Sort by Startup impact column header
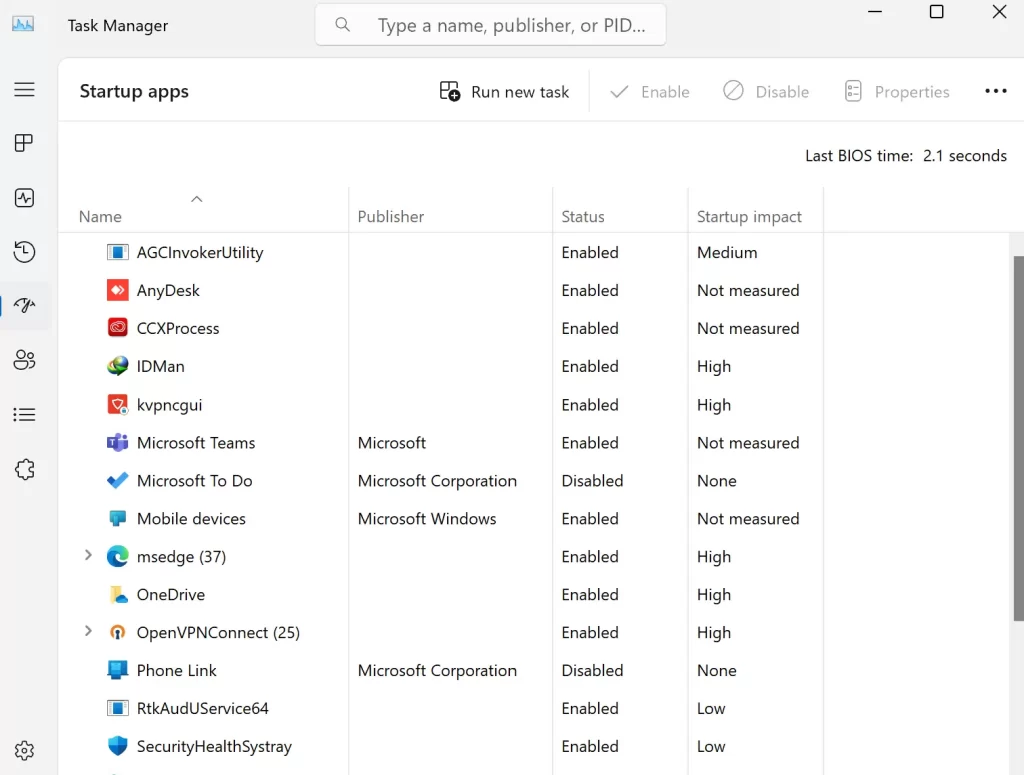1024x775 pixels. [x=749, y=217]
